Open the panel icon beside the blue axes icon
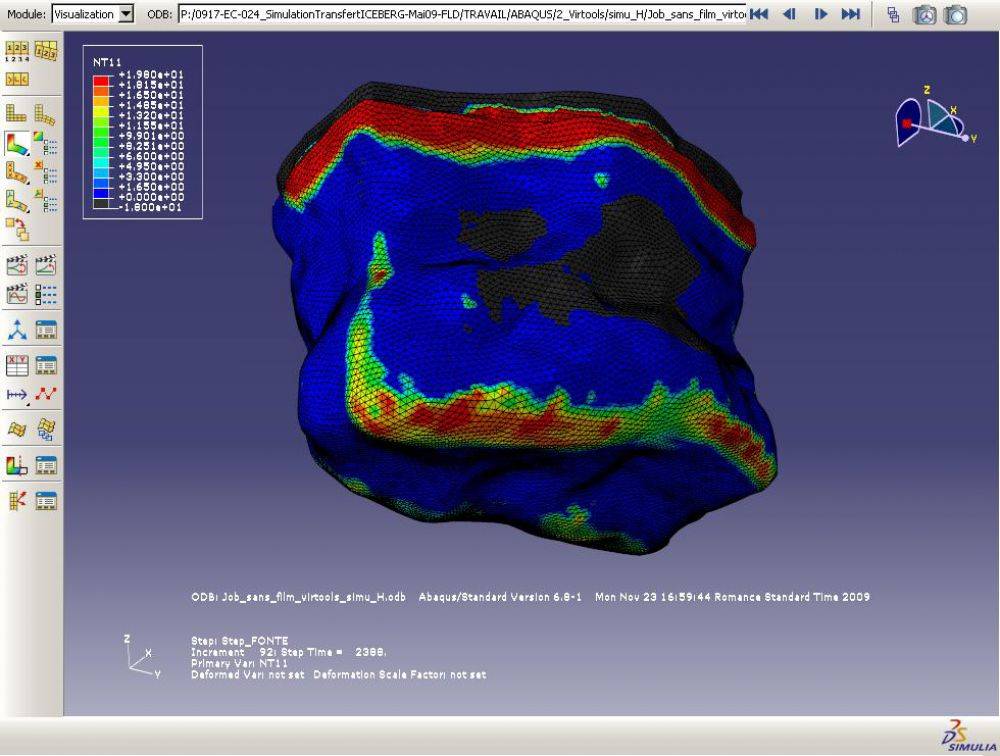1000x756 pixels. pyautogui.click(x=46, y=330)
